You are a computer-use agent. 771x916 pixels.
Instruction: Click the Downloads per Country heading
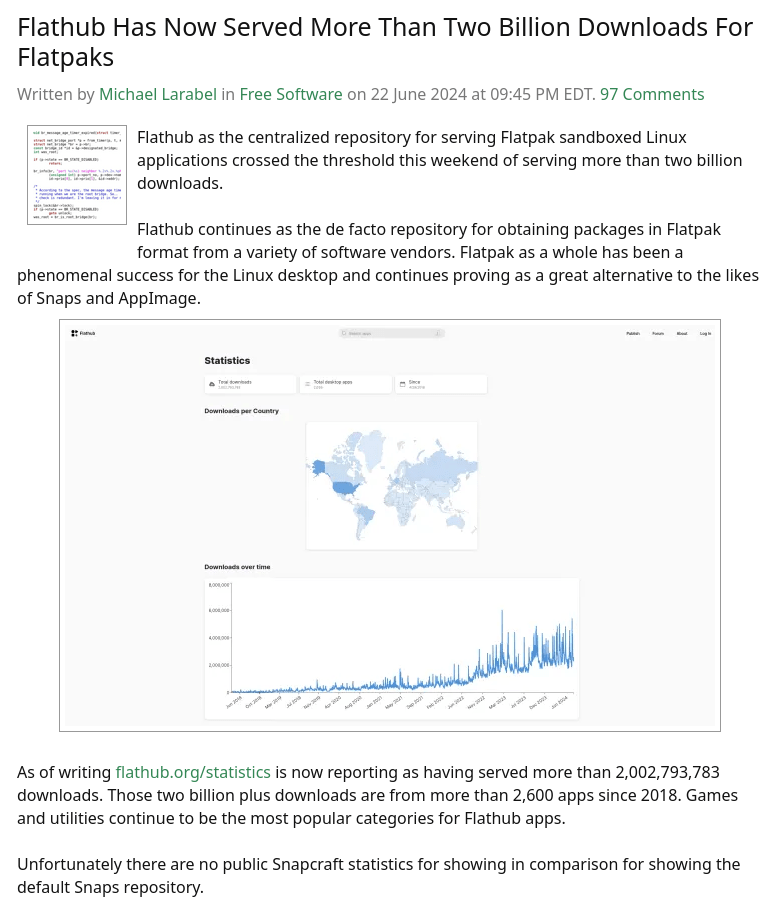pyautogui.click(x=241, y=411)
